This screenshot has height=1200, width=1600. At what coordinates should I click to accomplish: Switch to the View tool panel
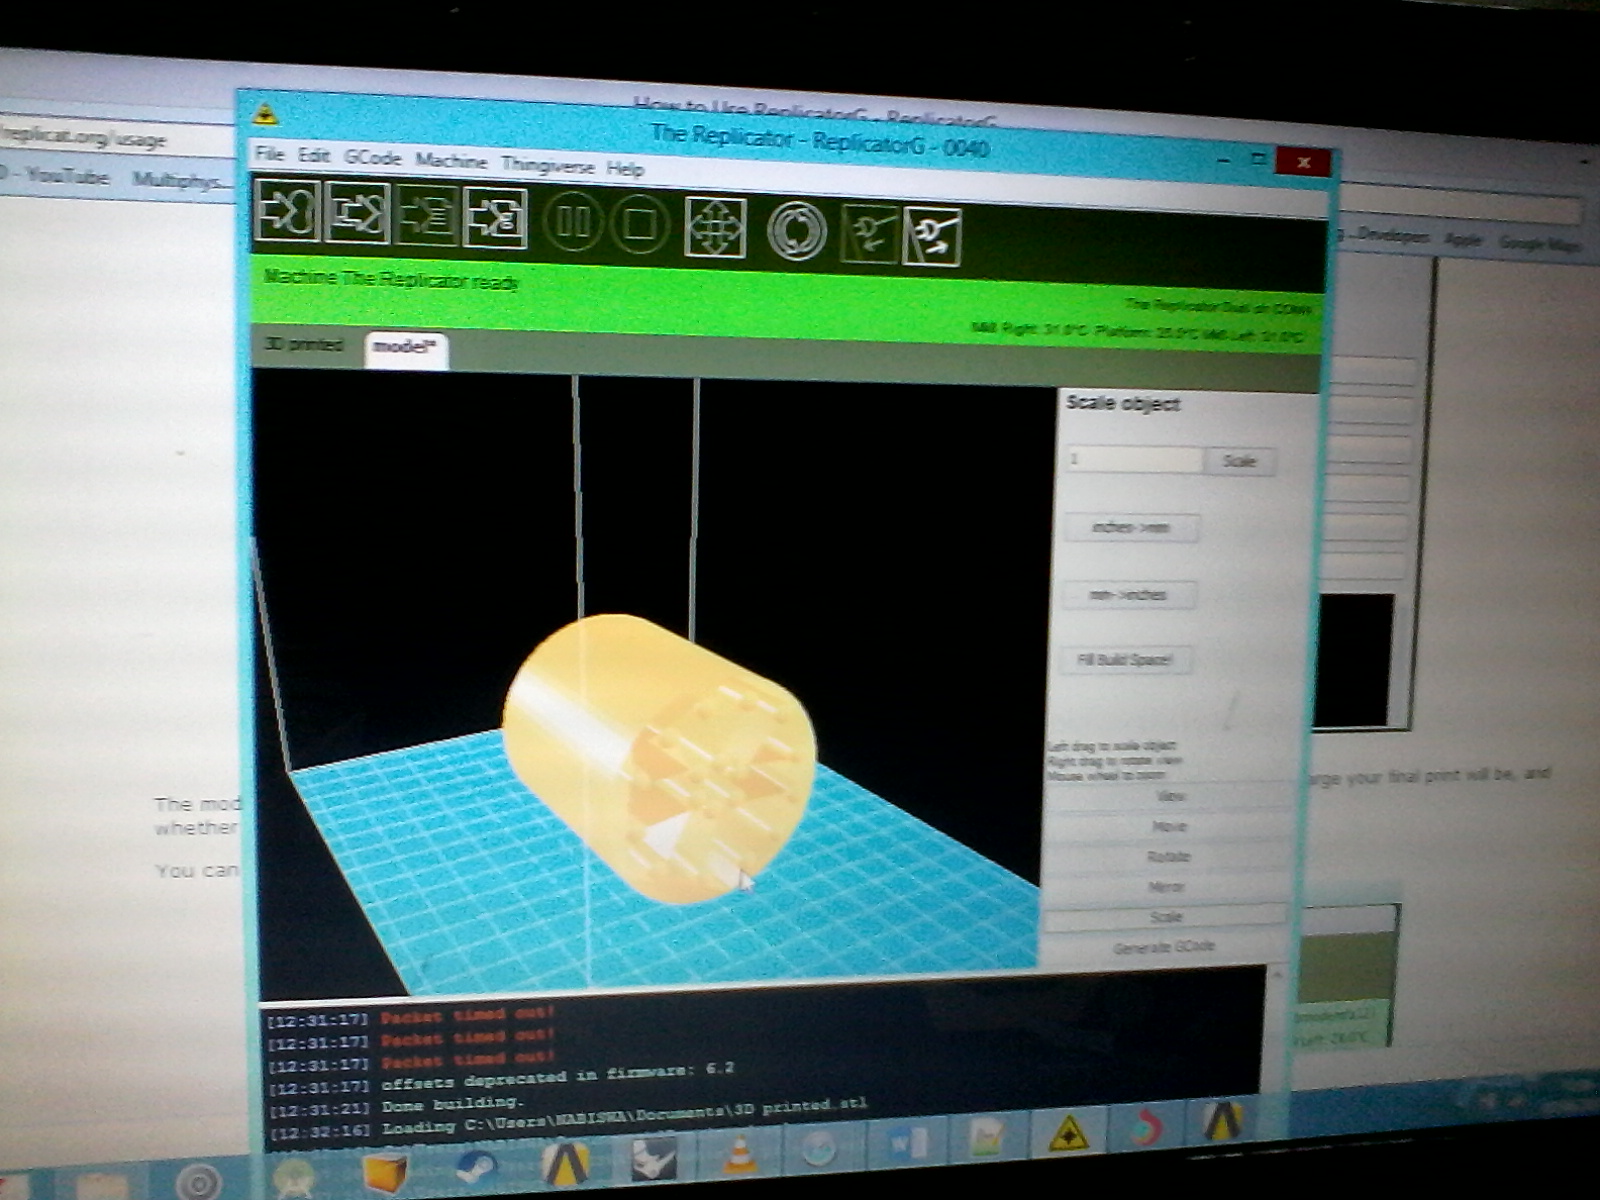1170,797
